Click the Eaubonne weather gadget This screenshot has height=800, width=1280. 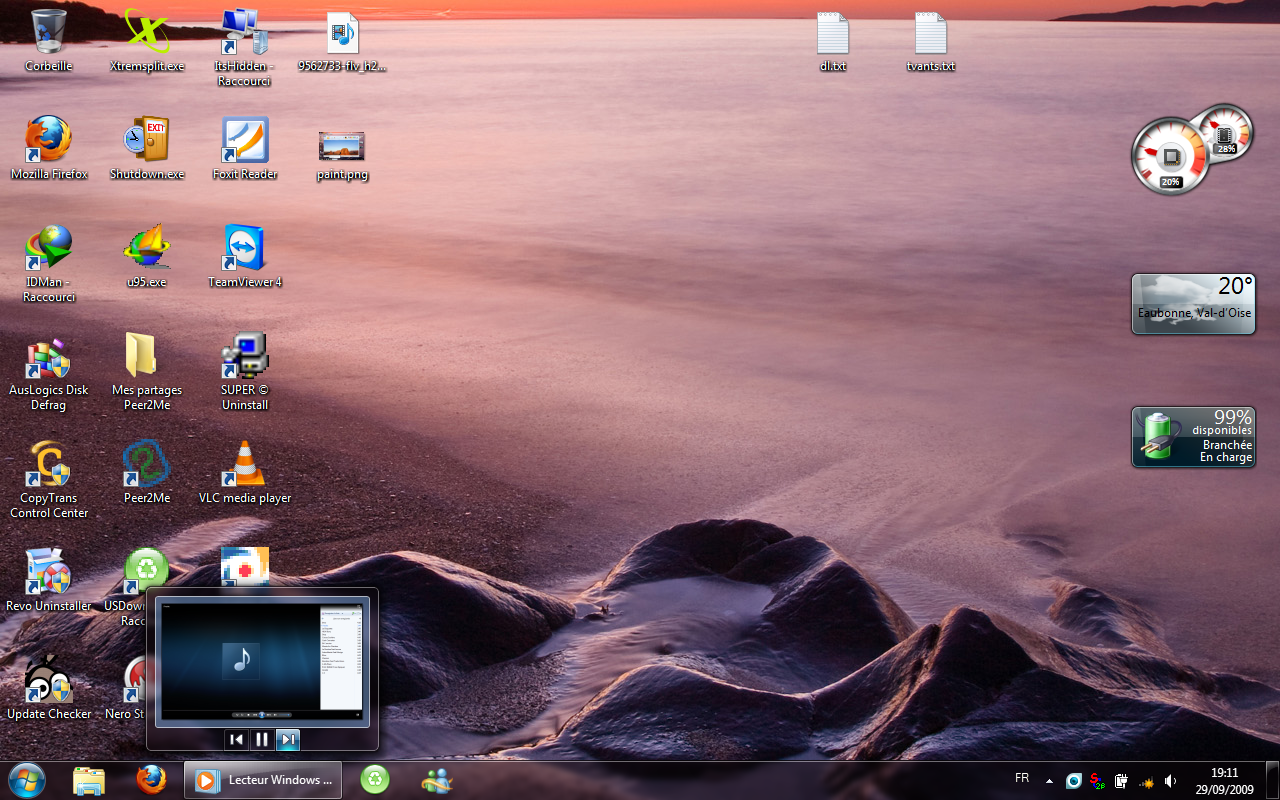pyautogui.click(x=1193, y=304)
